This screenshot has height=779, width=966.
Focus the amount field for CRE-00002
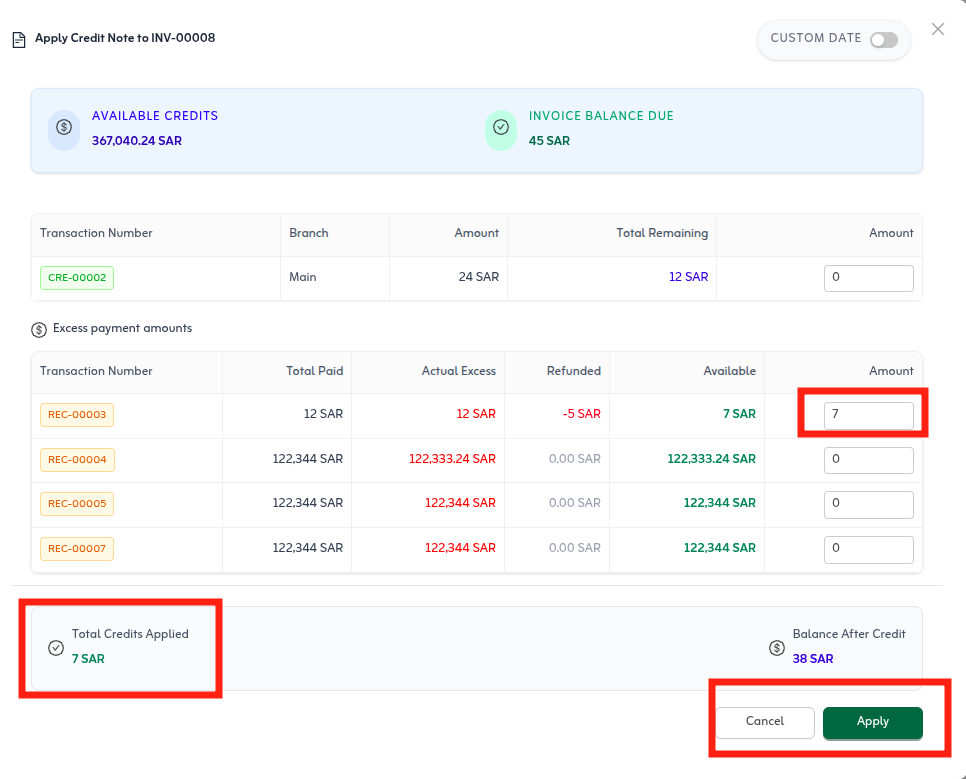tap(869, 278)
